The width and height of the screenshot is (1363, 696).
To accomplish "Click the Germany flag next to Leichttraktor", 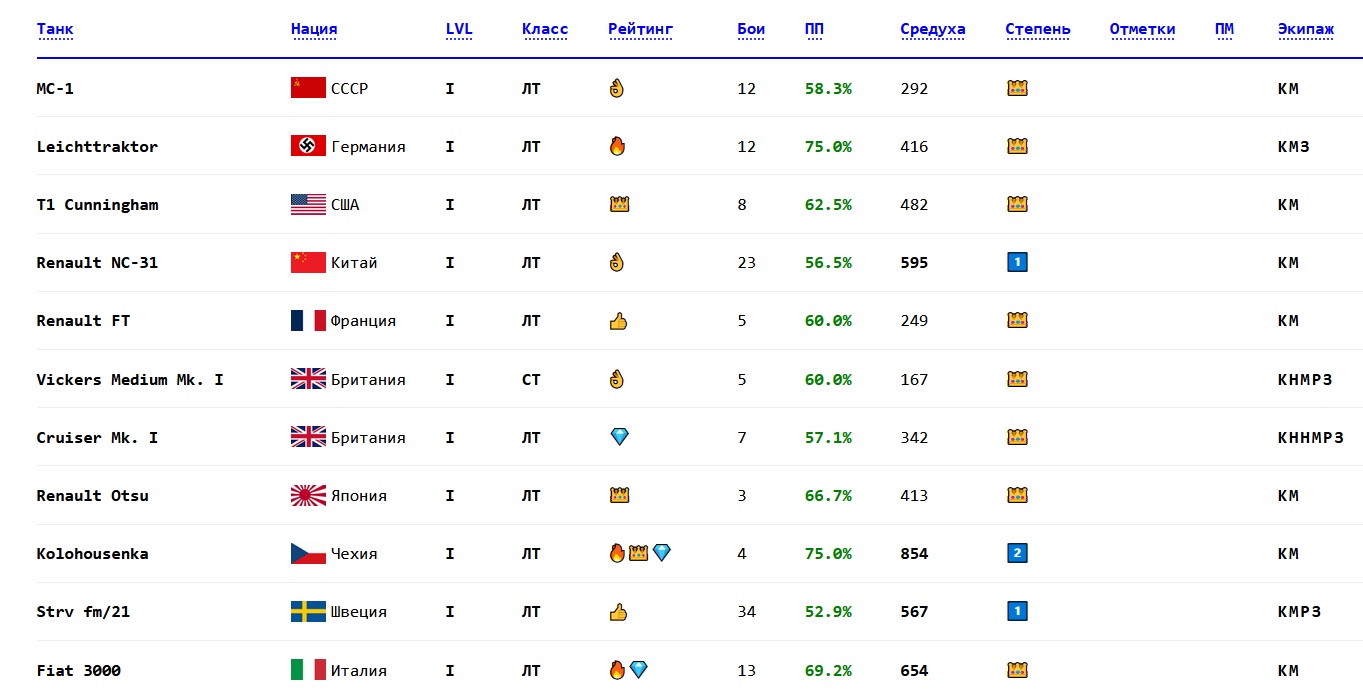I will [x=308, y=146].
